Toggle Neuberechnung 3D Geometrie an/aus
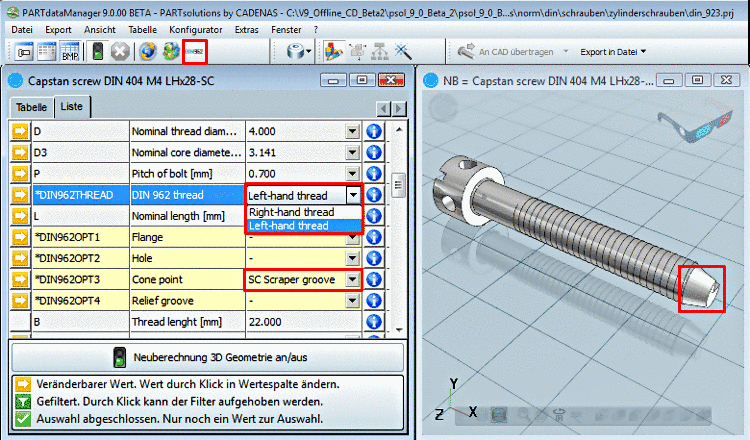 208,357
